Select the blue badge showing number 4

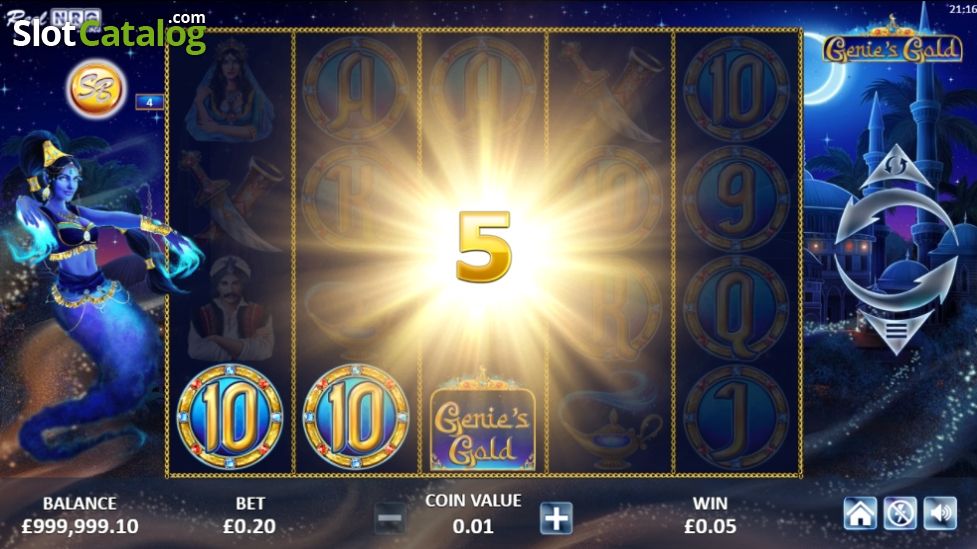click(x=149, y=102)
